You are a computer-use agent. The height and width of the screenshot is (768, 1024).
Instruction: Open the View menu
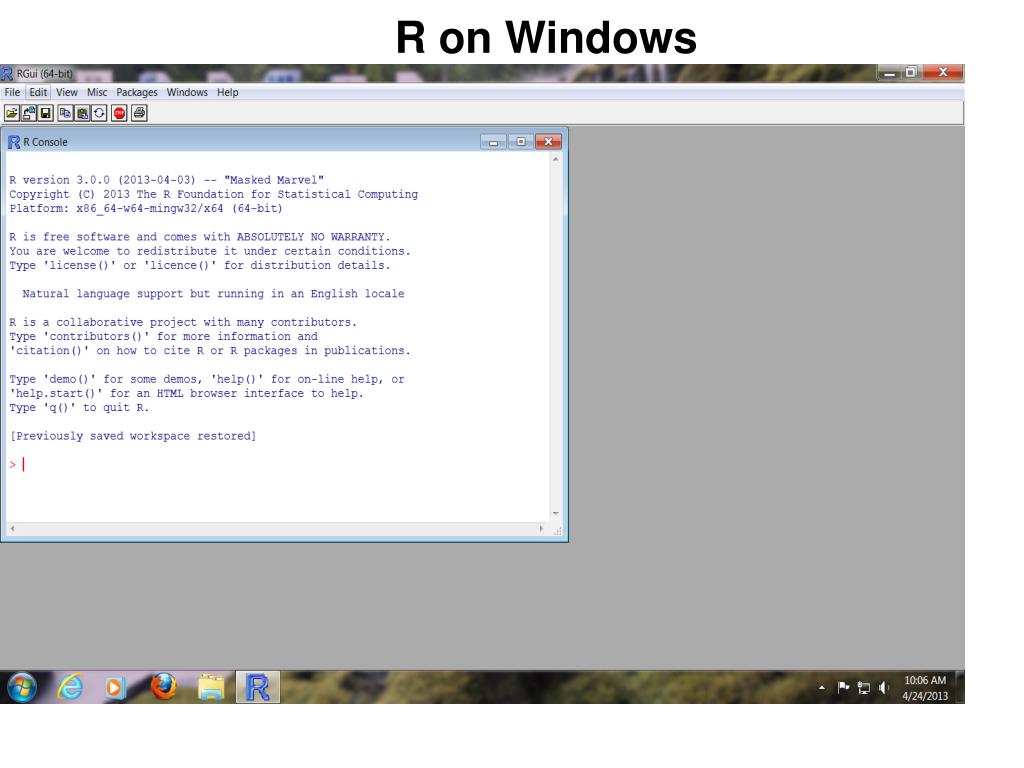pos(66,92)
